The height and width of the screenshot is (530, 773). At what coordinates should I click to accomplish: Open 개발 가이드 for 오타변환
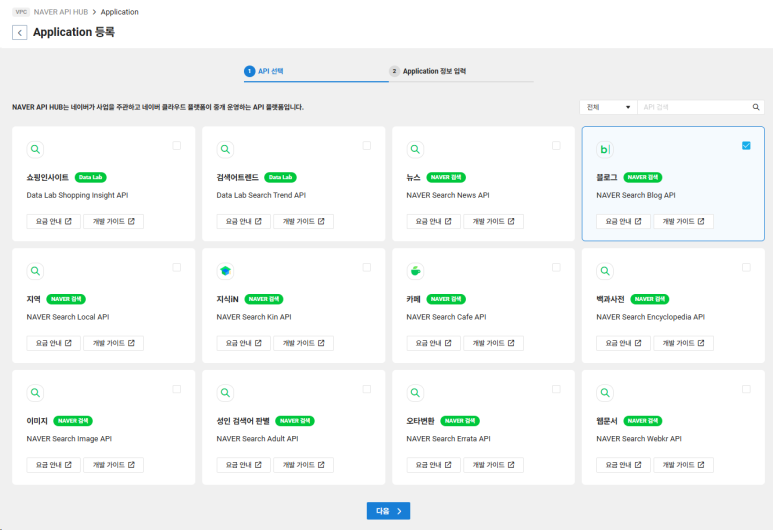493,465
